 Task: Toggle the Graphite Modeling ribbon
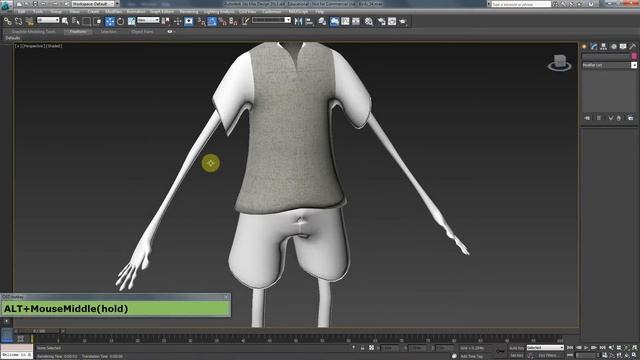point(334,21)
